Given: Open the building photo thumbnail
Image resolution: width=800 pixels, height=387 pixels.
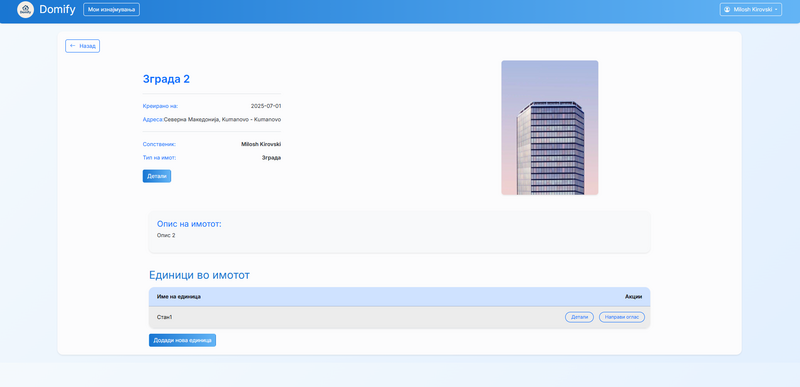Looking at the screenshot, I should point(549,127).
